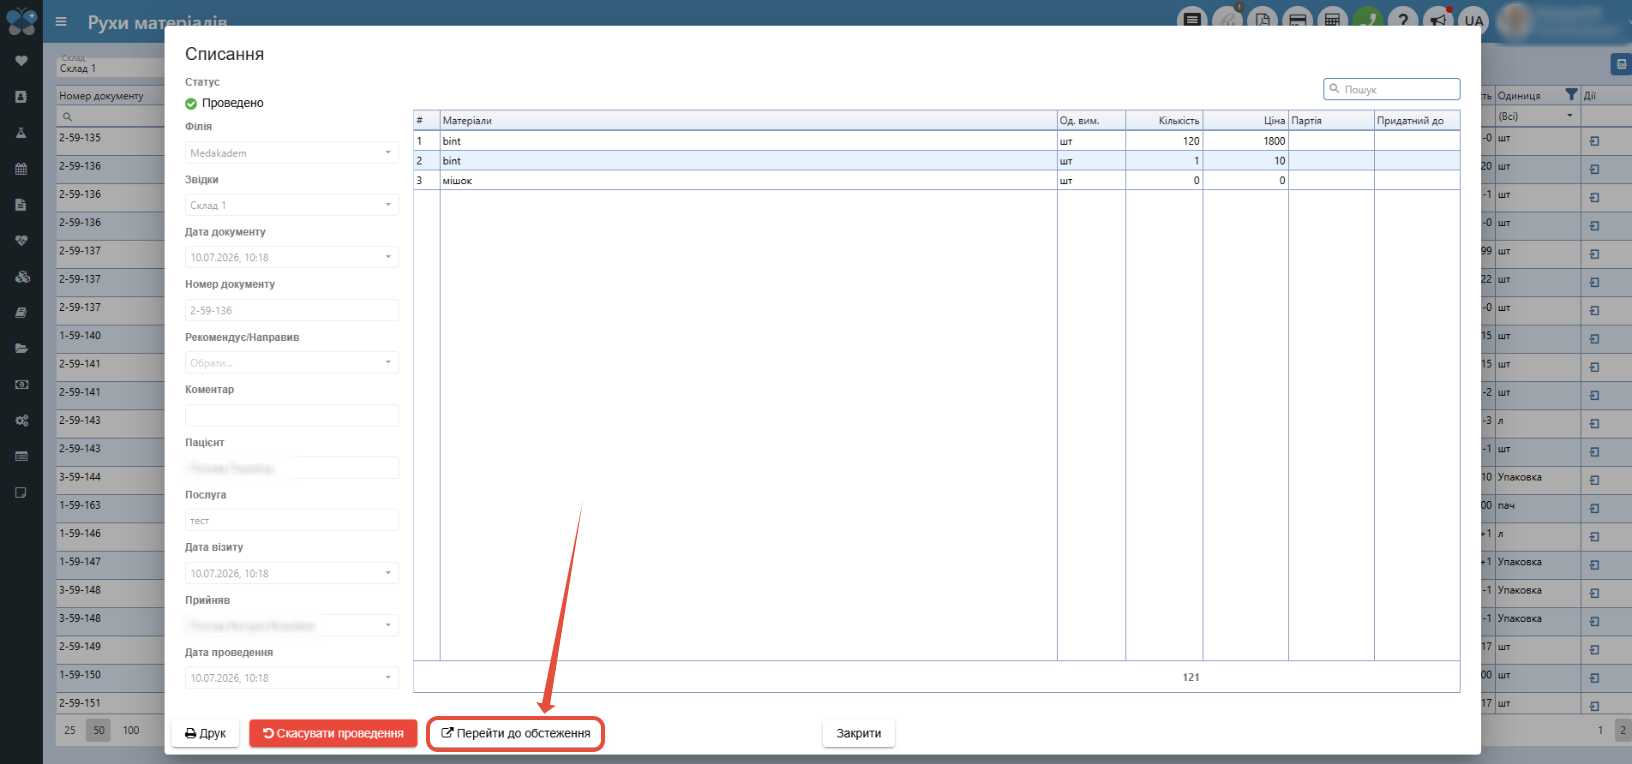Open the blue column chooser icon in the grid

click(1621, 64)
